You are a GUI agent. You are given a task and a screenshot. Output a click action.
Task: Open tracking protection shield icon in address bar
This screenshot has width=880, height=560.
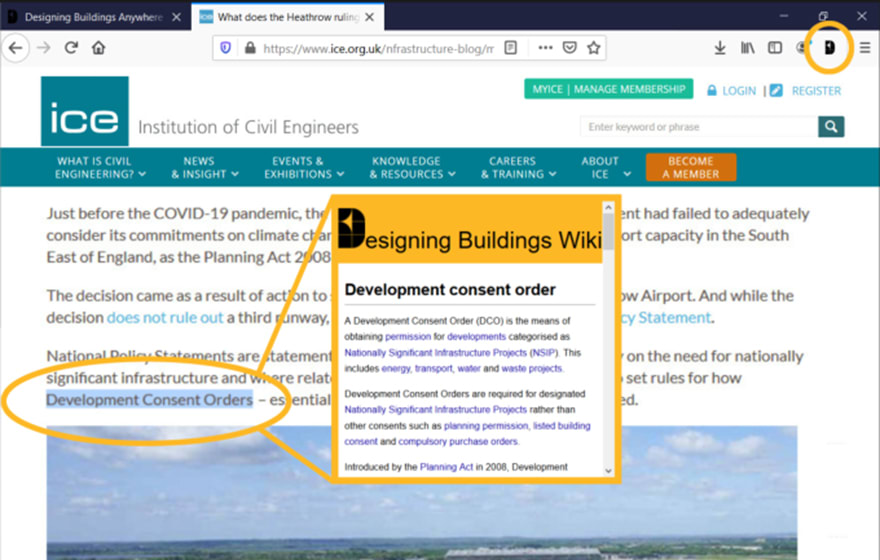coord(226,48)
